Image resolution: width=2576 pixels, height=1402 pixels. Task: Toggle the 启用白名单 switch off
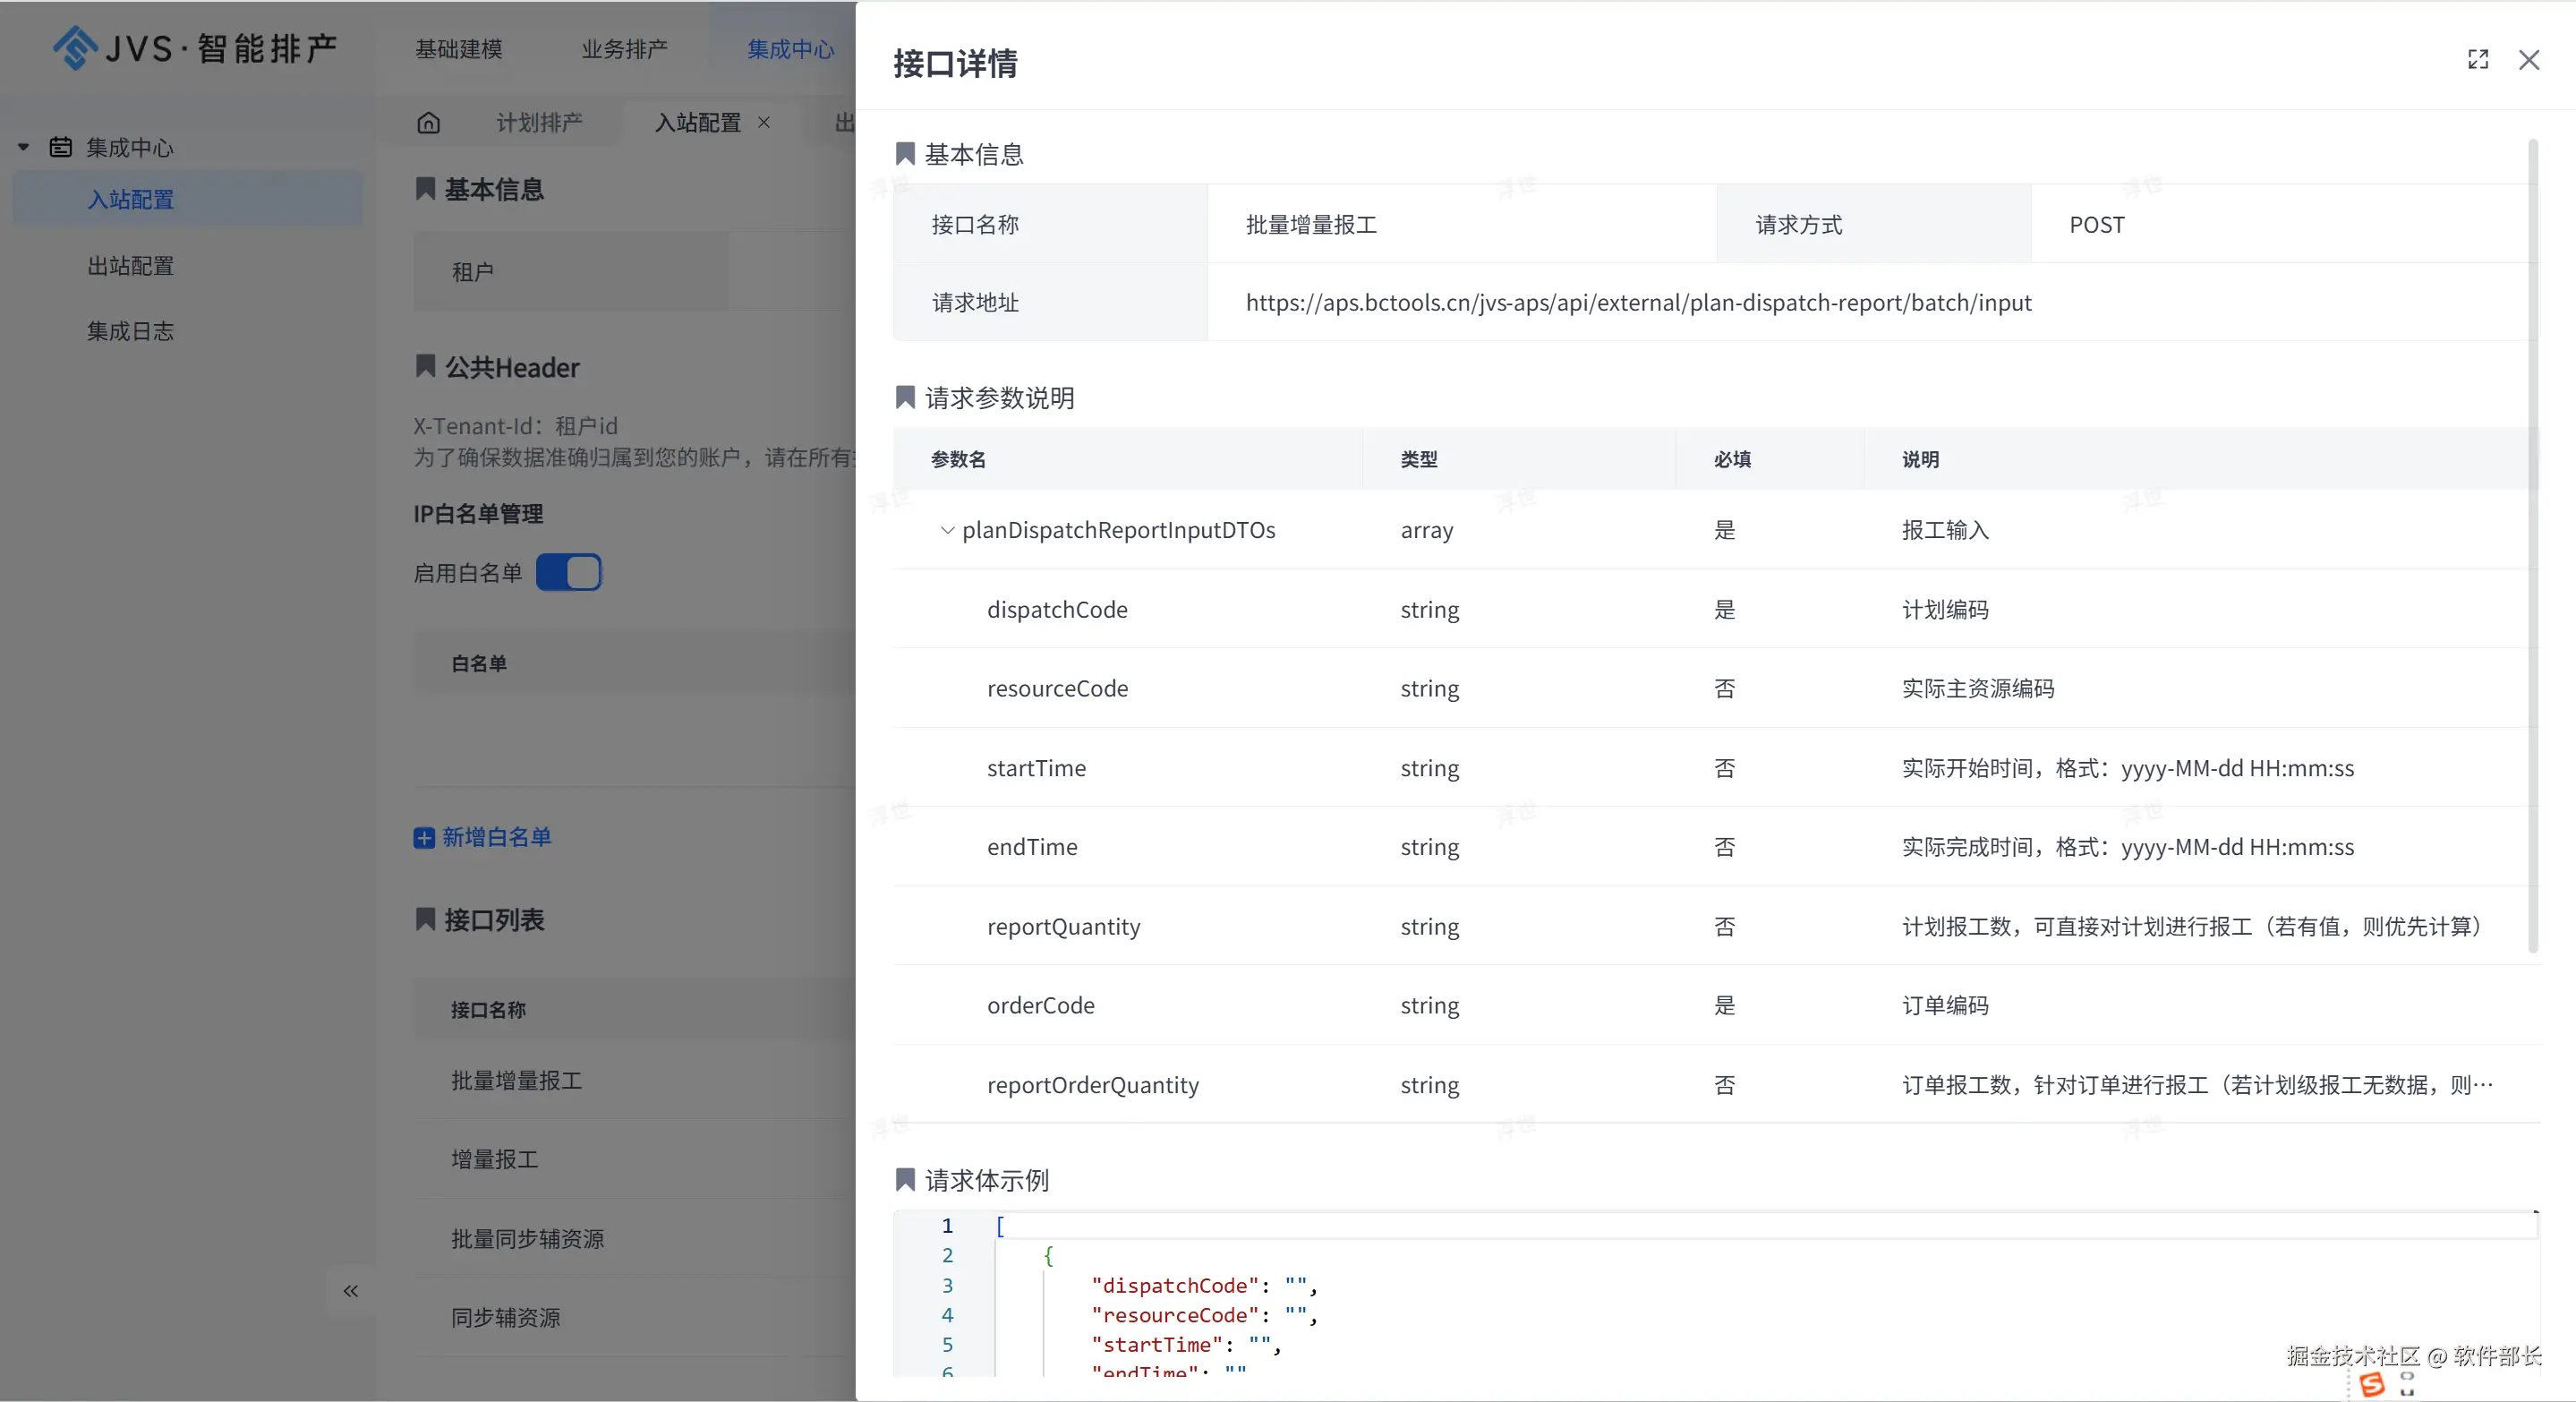pyautogui.click(x=568, y=572)
